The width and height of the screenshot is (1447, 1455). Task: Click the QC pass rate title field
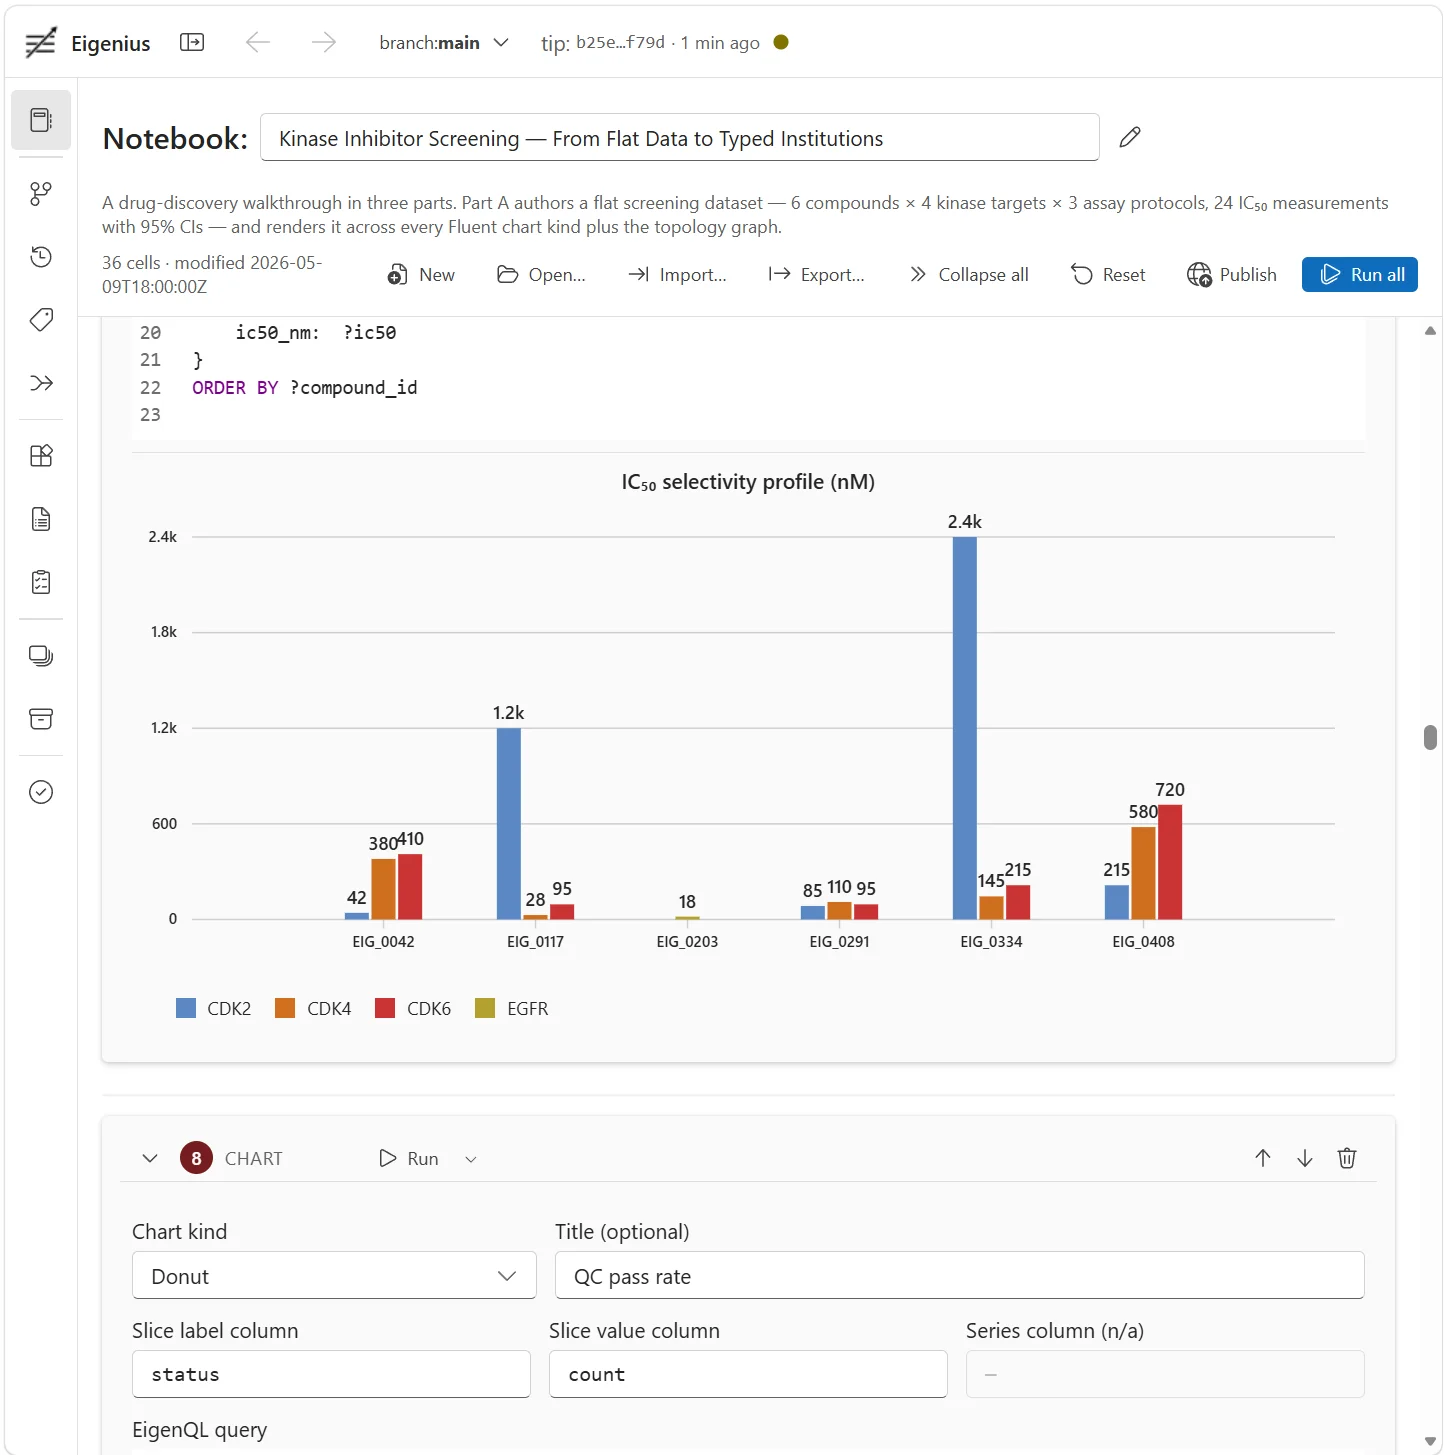[x=960, y=1276]
